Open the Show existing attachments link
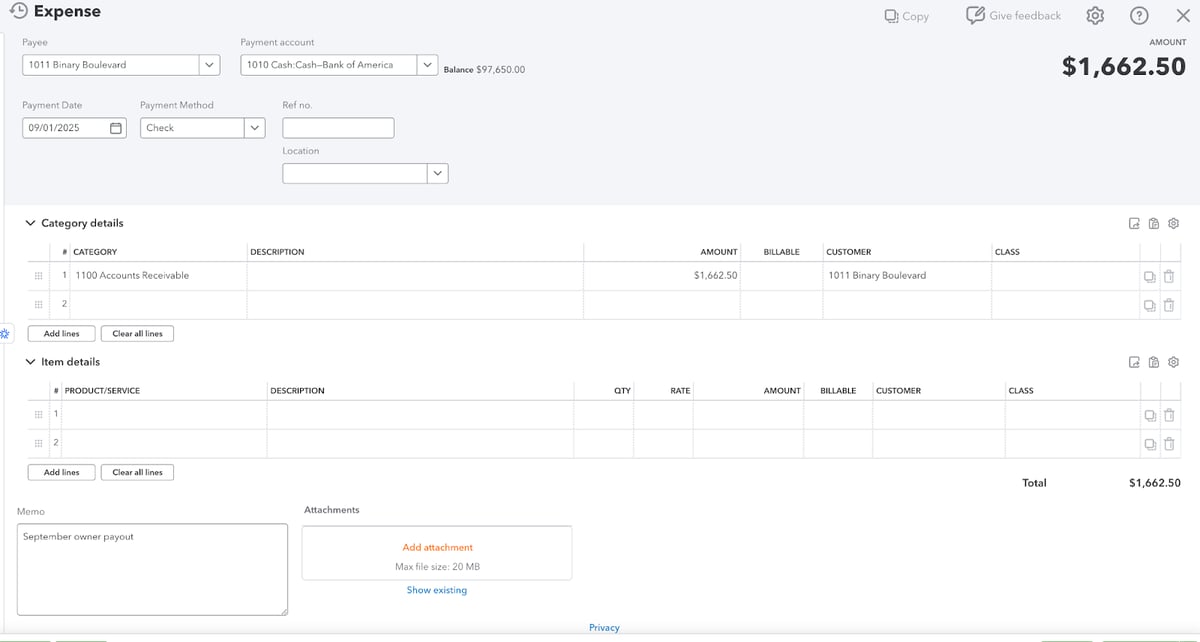Image resolution: width=1200 pixels, height=642 pixels. tap(436, 590)
